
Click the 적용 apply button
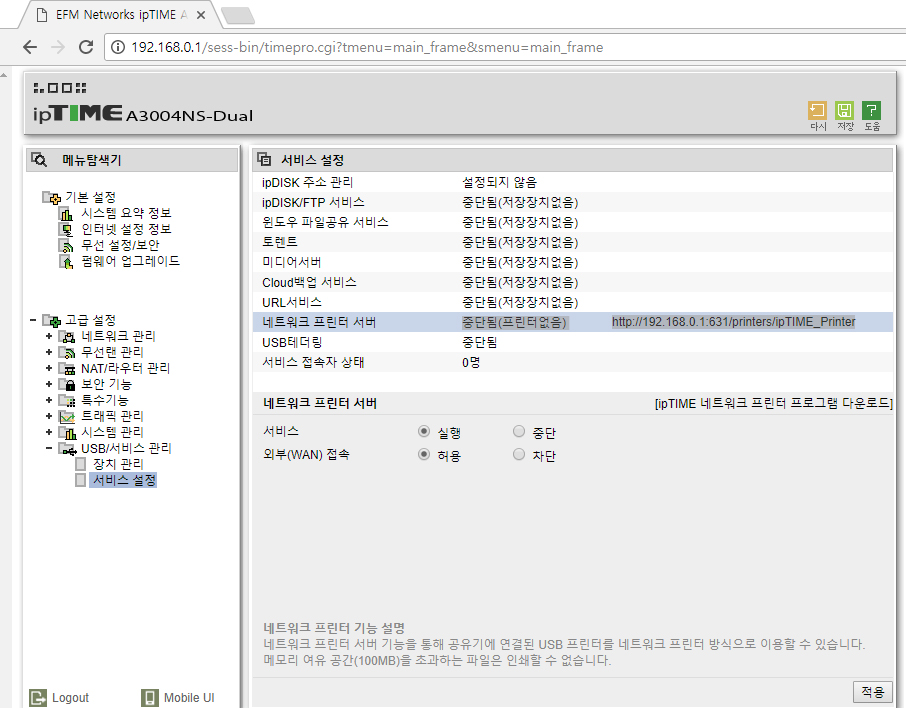click(x=872, y=691)
